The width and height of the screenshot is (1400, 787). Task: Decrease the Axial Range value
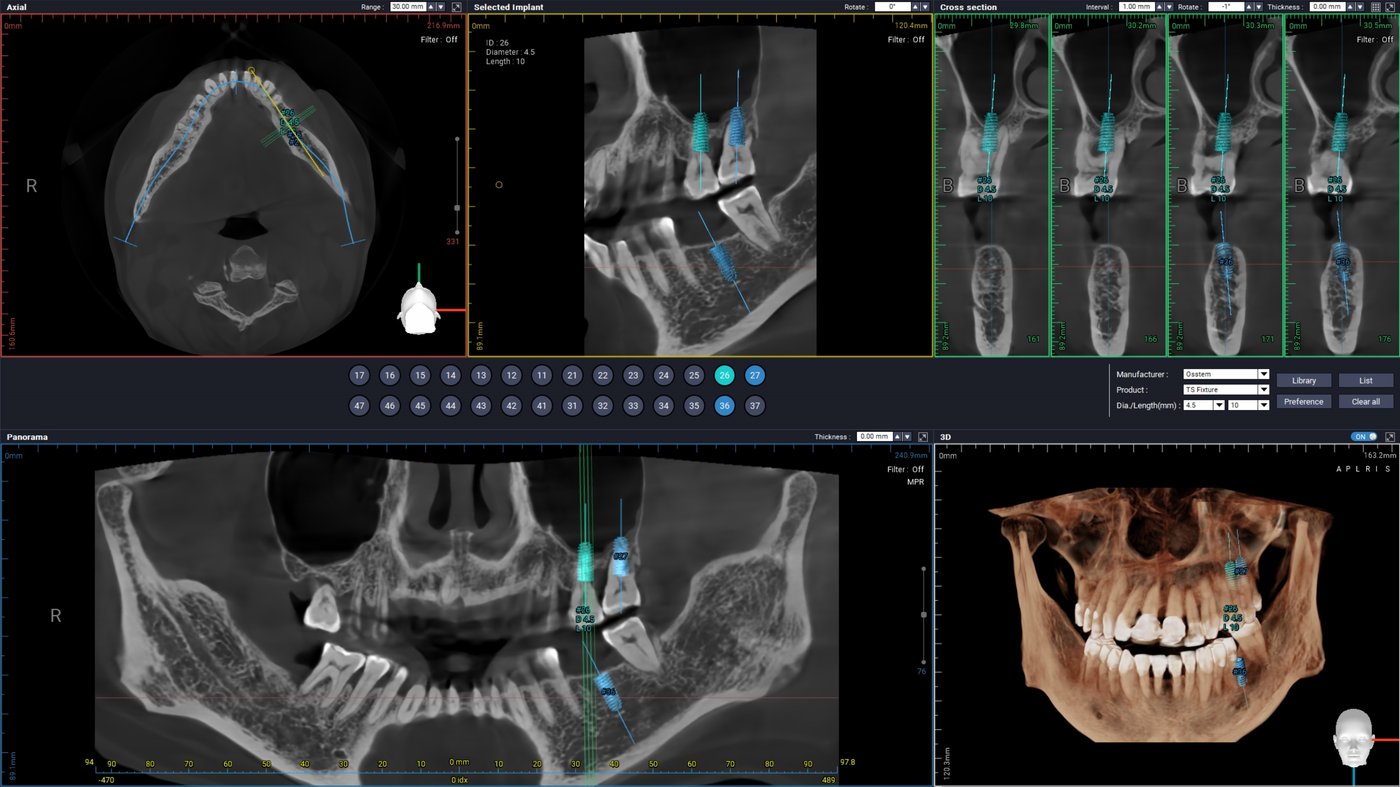coord(441,6)
